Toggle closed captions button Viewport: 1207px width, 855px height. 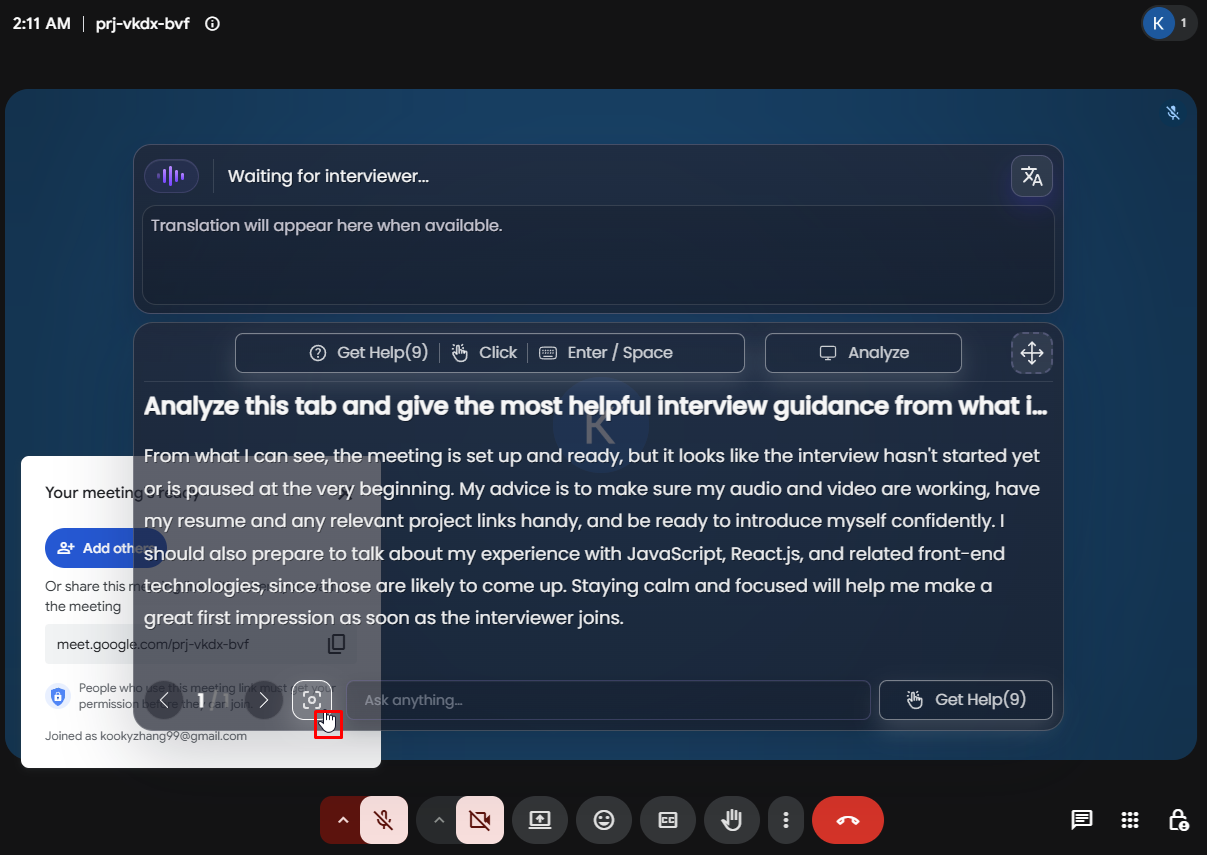coord(668,821)
